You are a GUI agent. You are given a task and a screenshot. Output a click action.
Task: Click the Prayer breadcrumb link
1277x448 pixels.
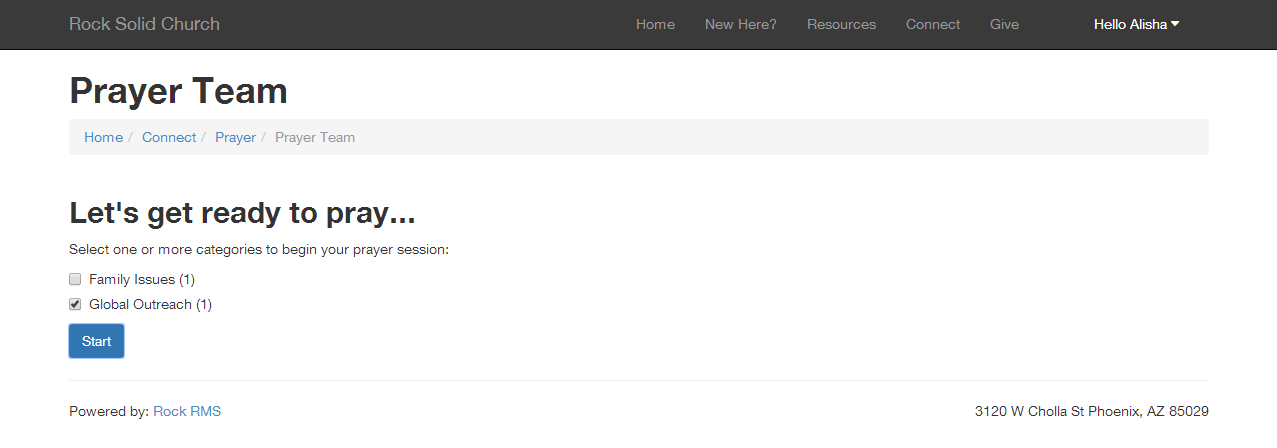tap(235, 137)
